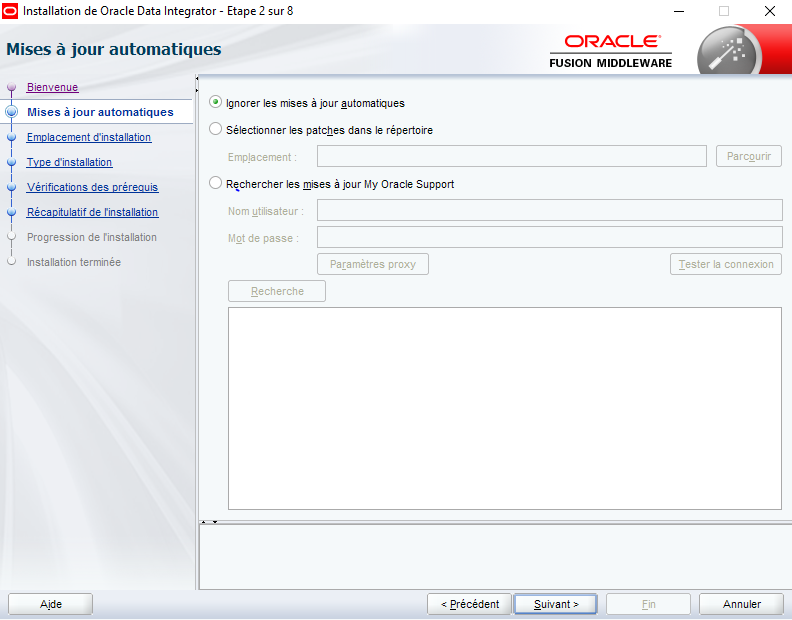Click the Parcourir button

749,156
